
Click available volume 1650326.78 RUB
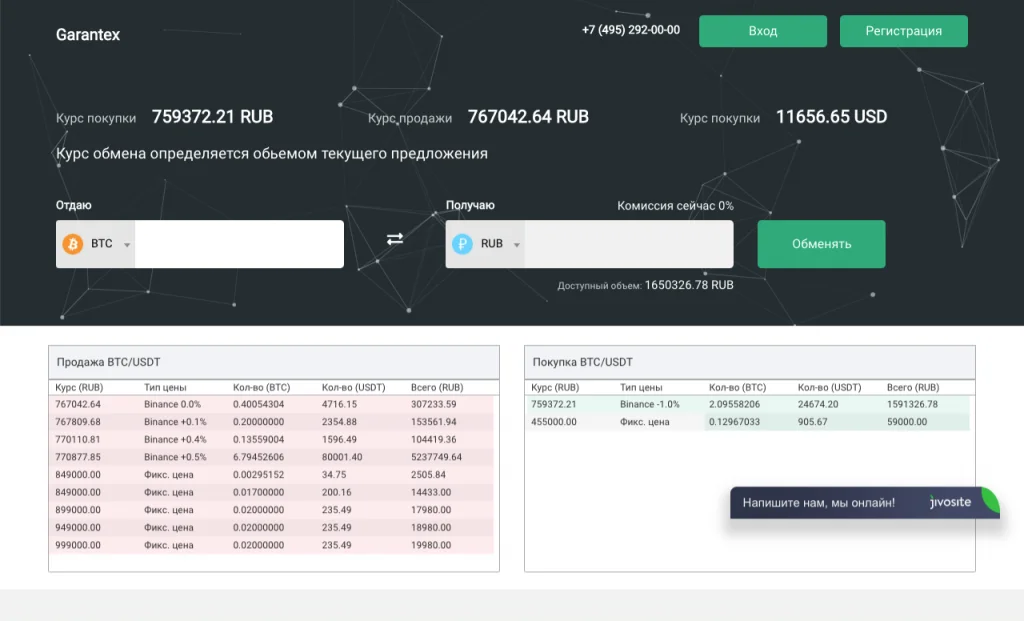688,285
